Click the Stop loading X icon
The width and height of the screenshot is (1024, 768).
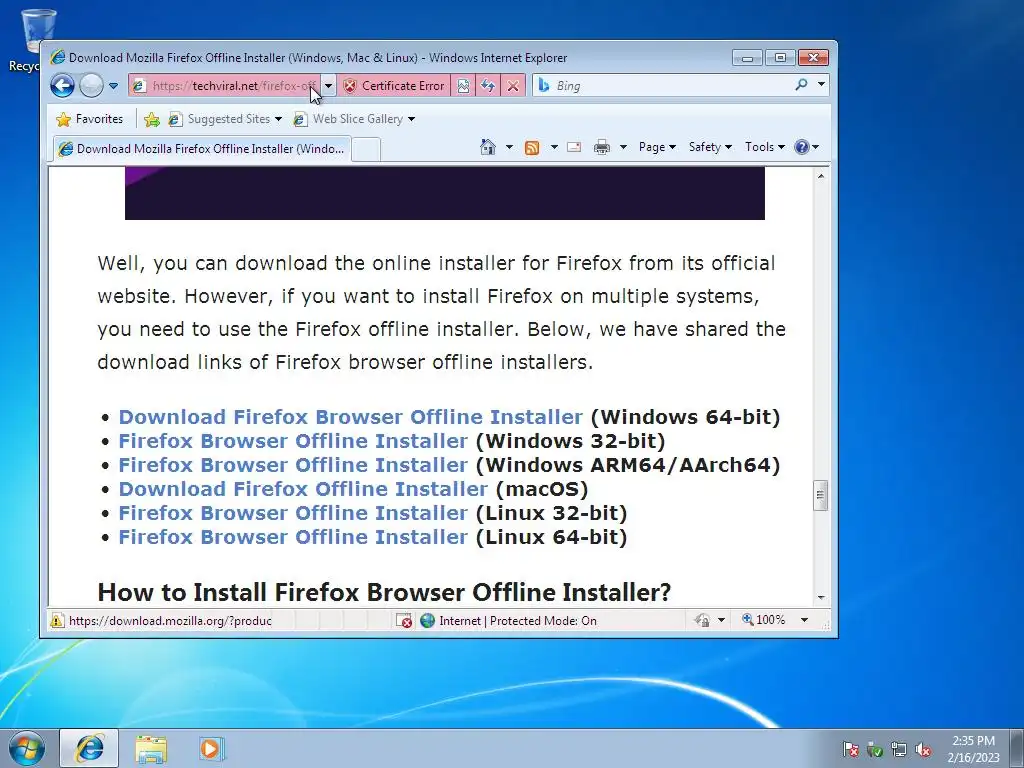click(513, 86)
